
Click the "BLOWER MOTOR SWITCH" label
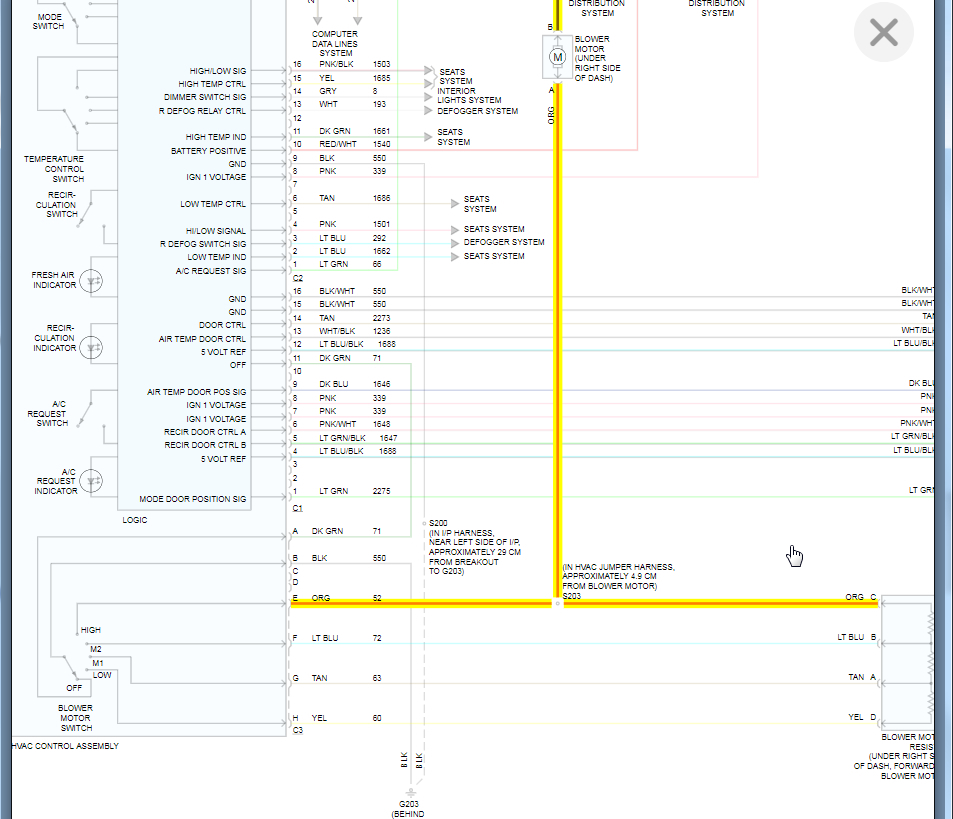pyautogui.click(x=75, y=718)
